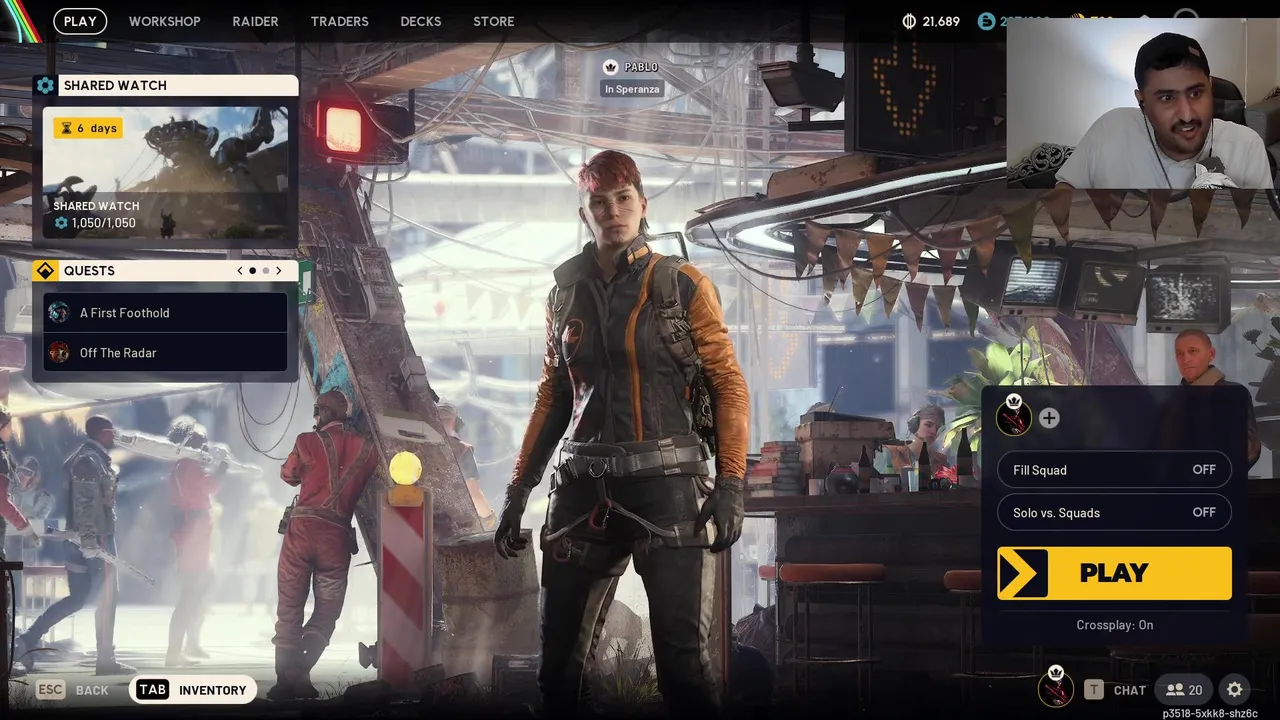This screenshot has height=720, width=1280.
Task: Toggle the Fill Squad option
Action: 1114,470
